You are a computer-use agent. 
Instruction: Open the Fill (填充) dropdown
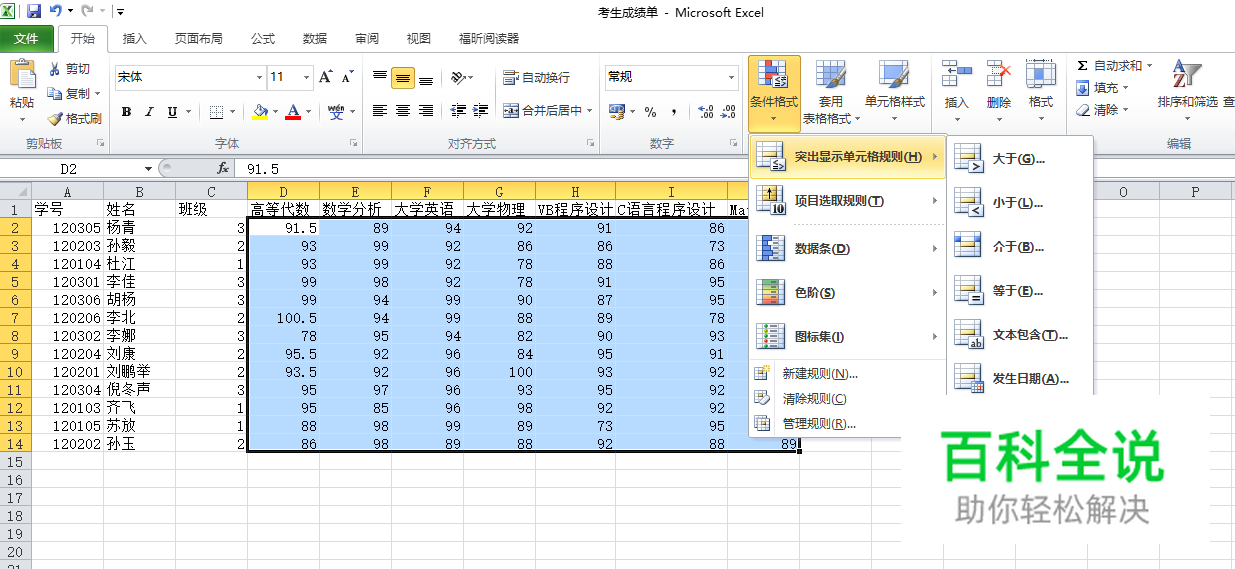1102,88
